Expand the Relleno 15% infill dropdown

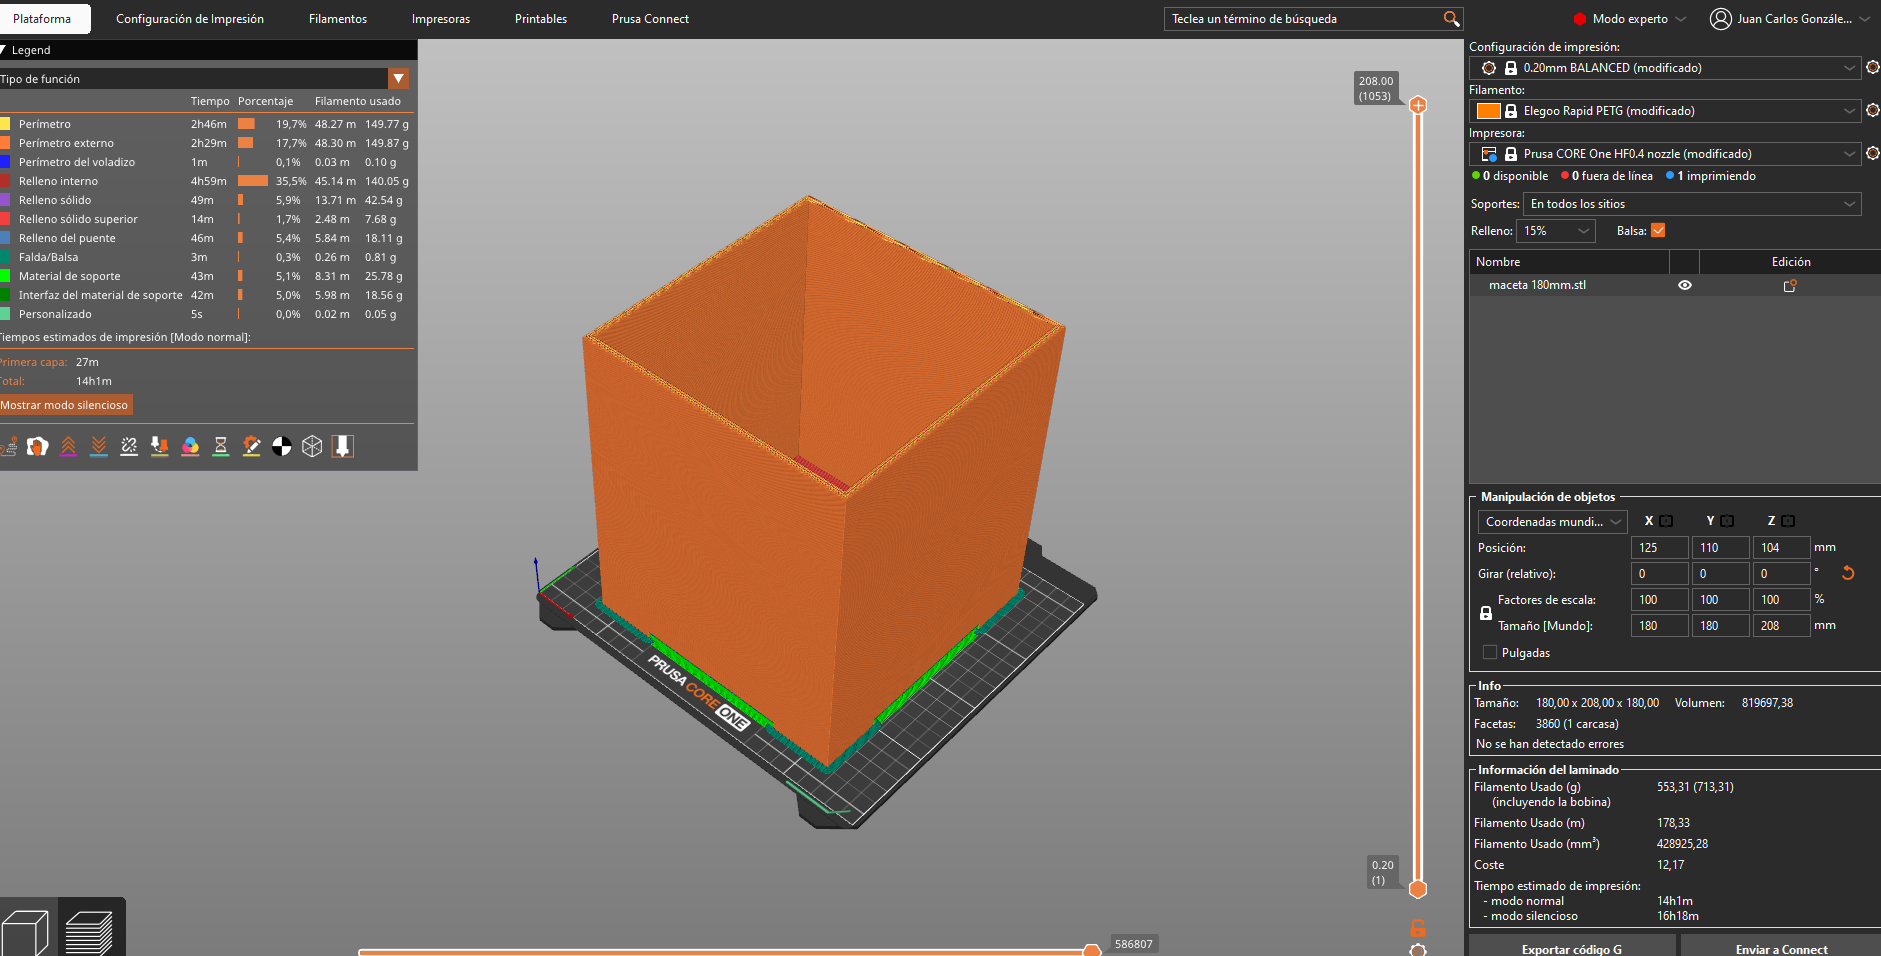(1556, 231)
